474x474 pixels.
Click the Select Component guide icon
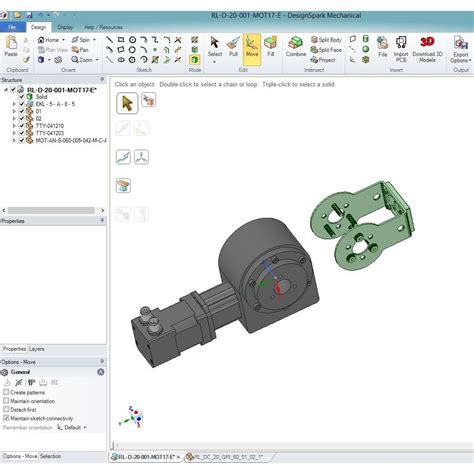[148, 100]
